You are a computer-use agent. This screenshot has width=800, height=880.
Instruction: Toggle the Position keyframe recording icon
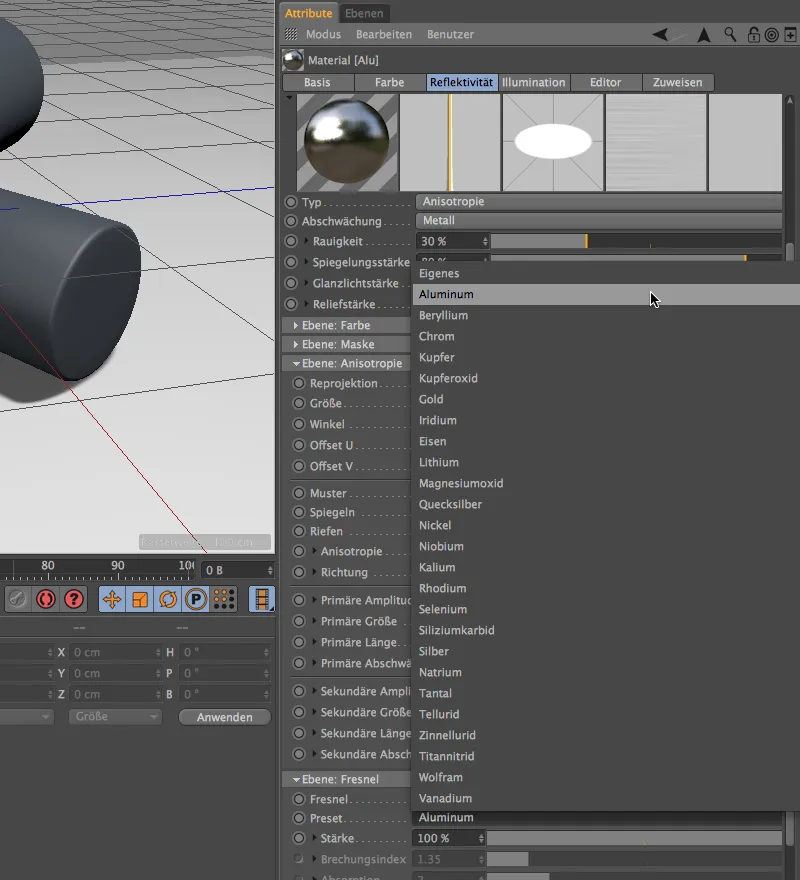pyautogui.click(x=112, y=599)
